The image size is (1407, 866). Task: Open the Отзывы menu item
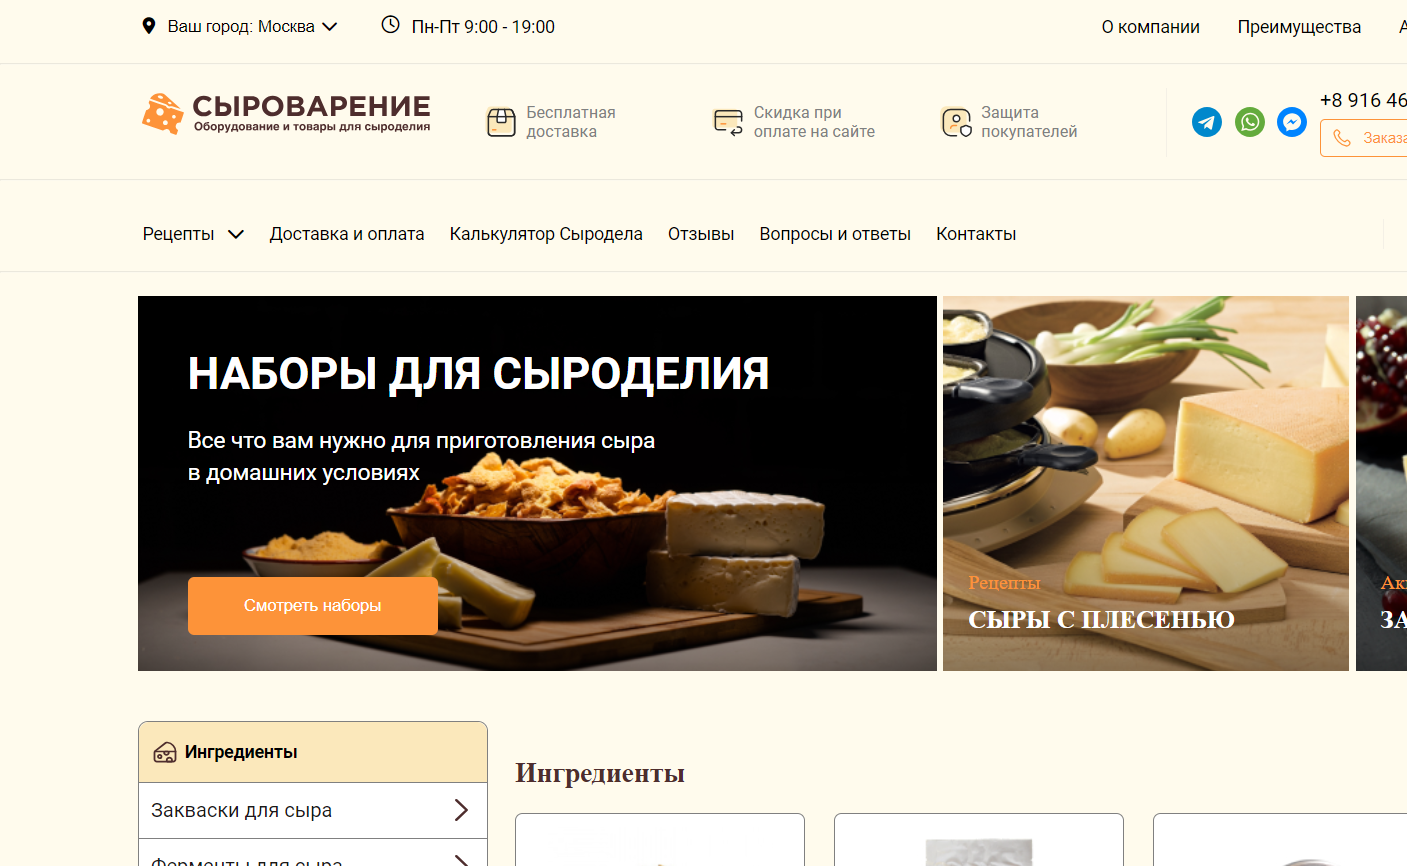click(701, 234)
